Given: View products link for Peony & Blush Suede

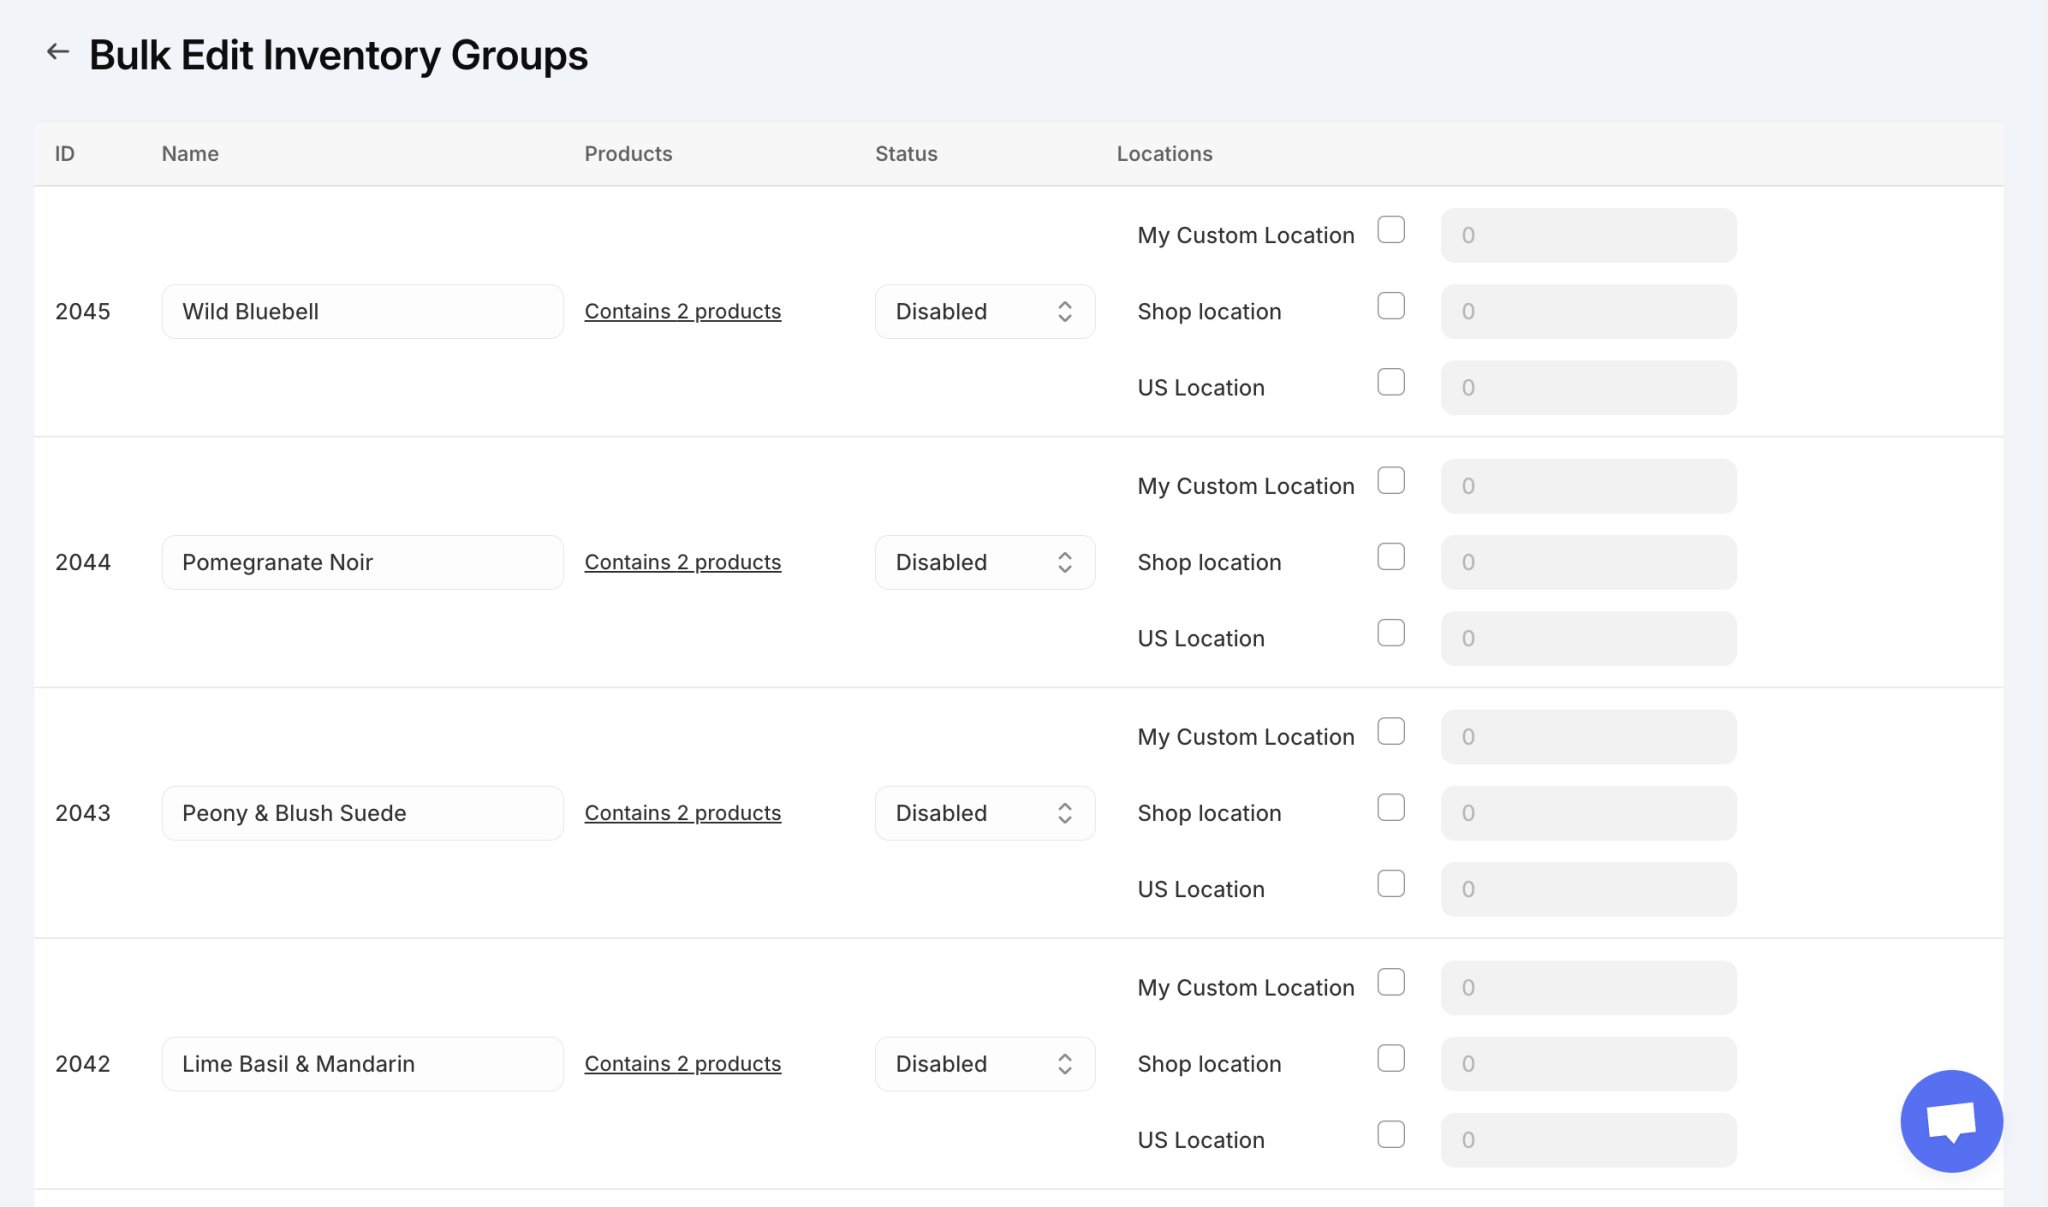Looking at the screenshot, I should tap(683, 814).
